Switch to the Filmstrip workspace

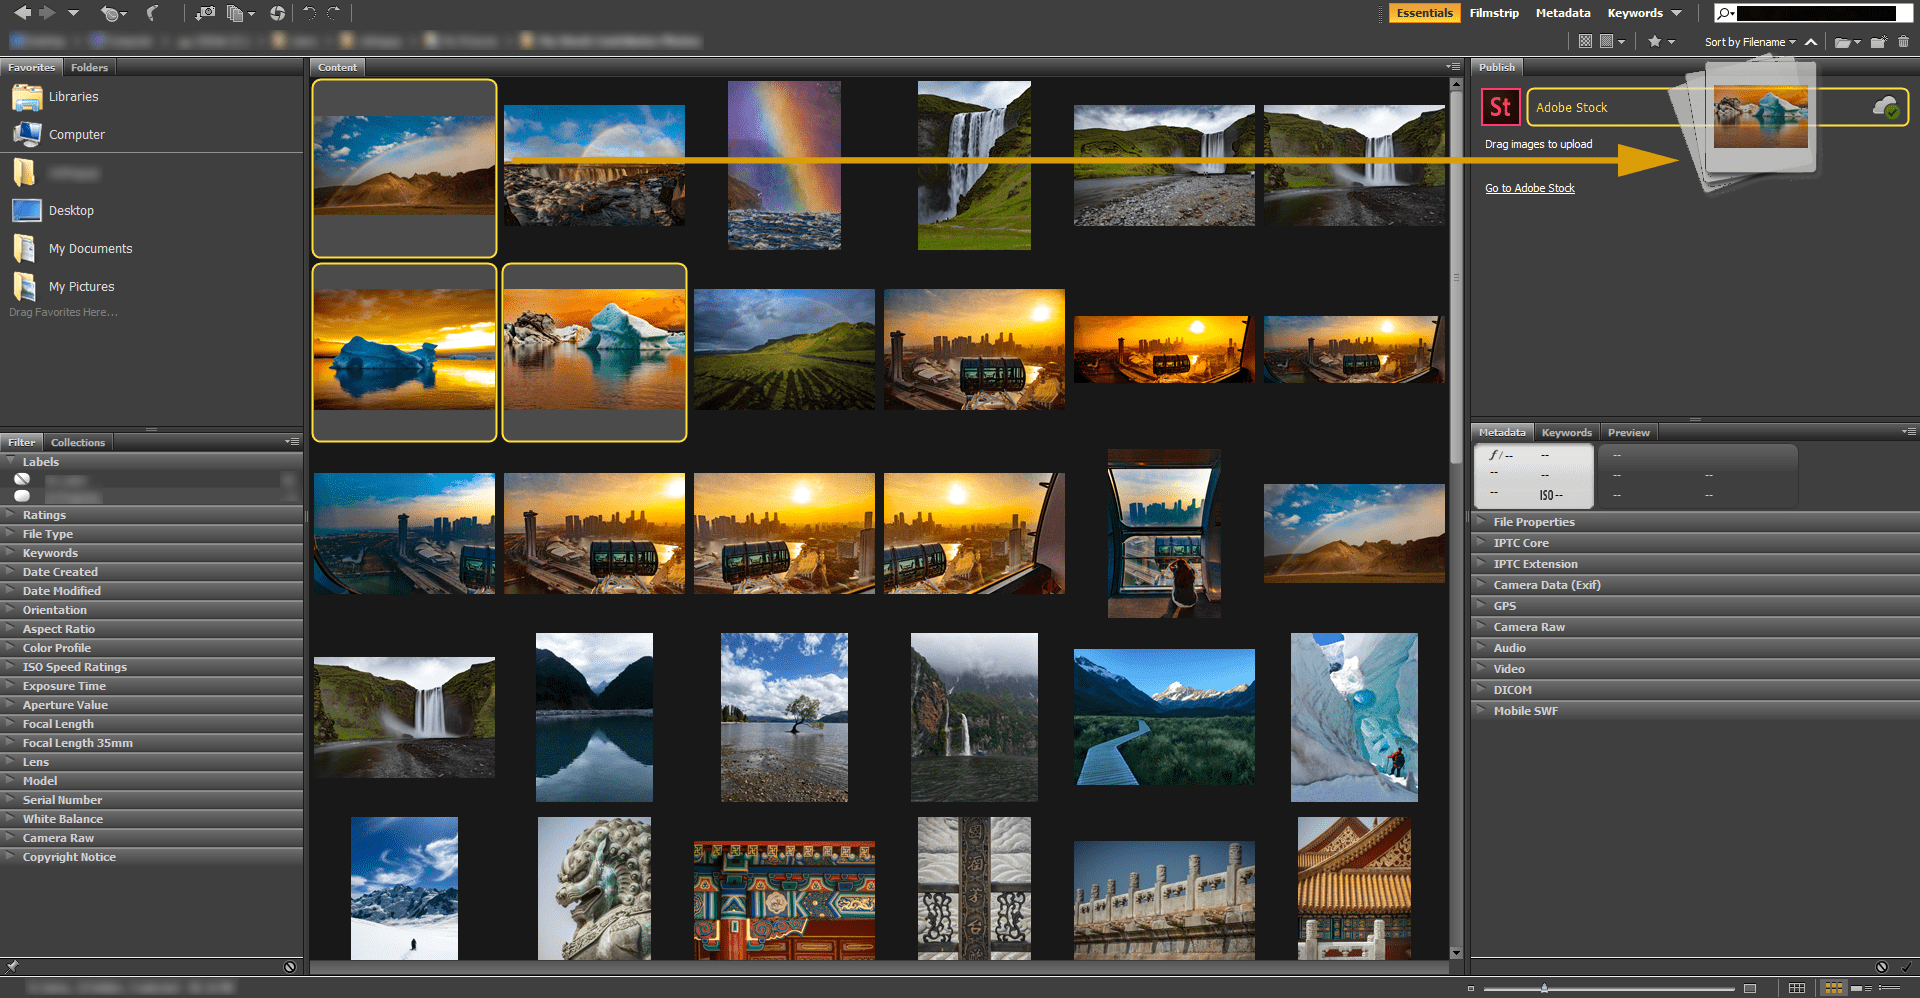pos(1494,13)
